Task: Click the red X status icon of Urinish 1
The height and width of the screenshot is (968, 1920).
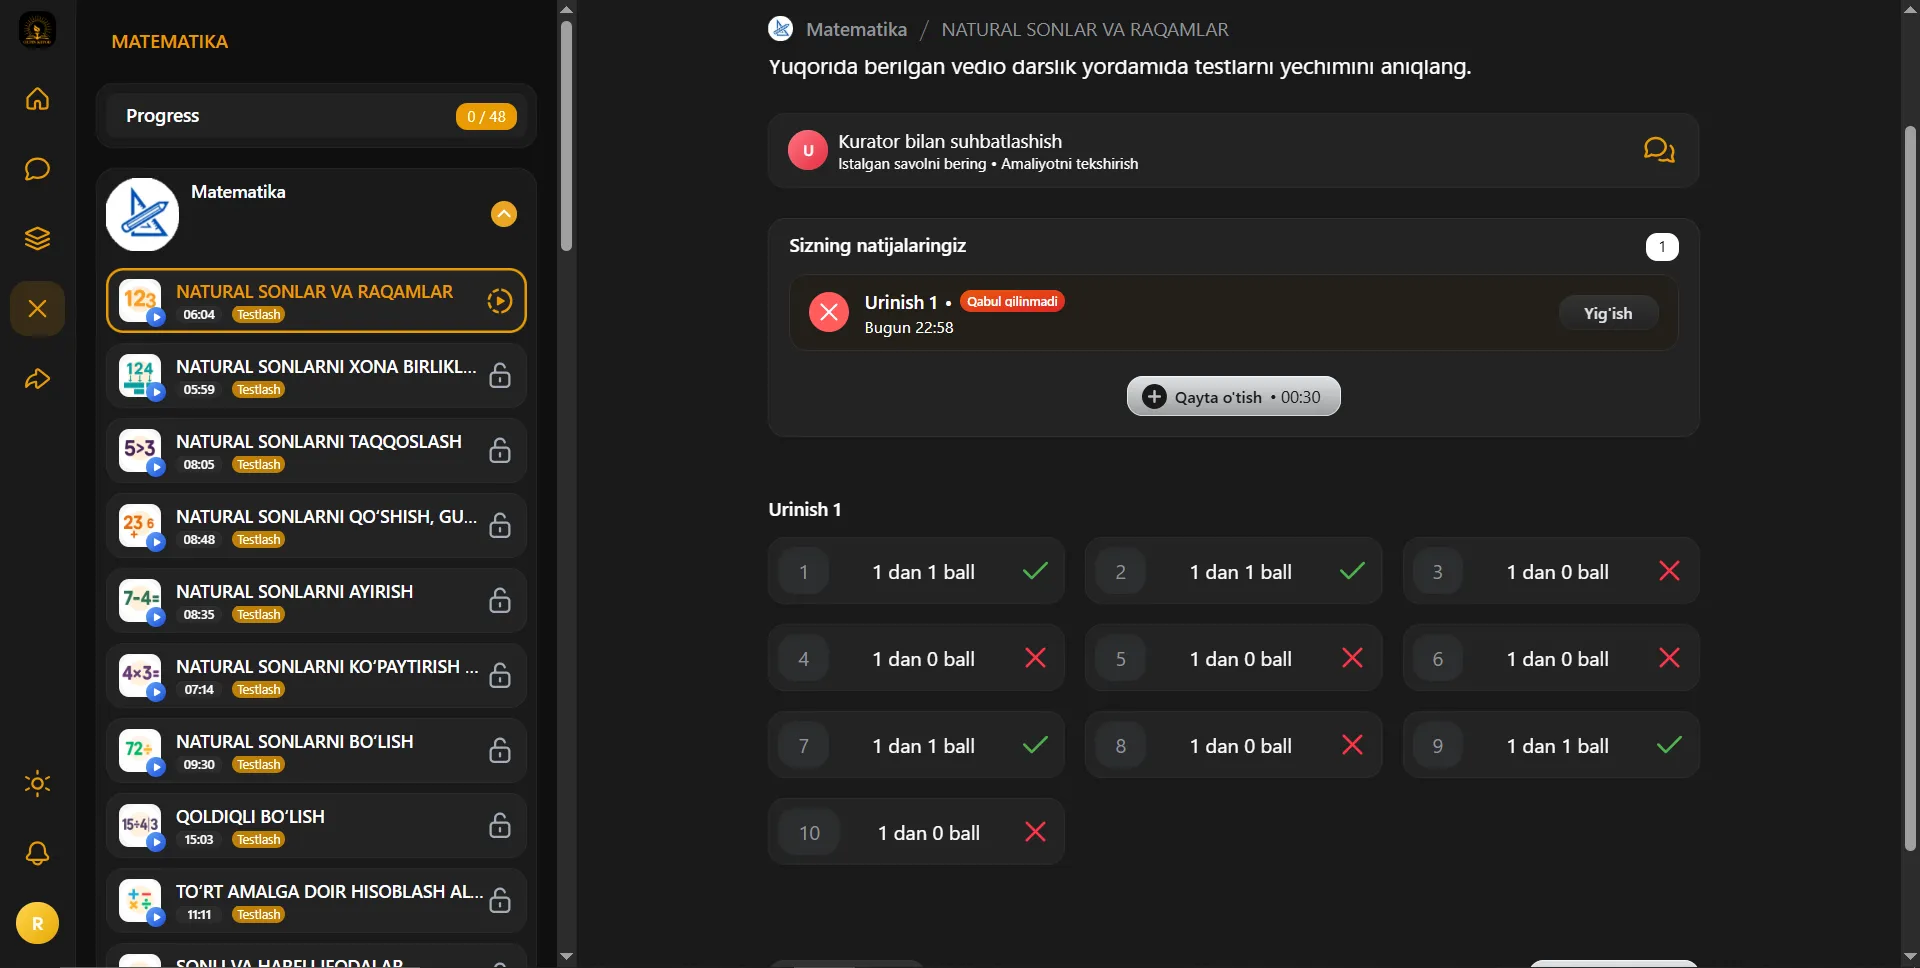Action: coord(829,312)
